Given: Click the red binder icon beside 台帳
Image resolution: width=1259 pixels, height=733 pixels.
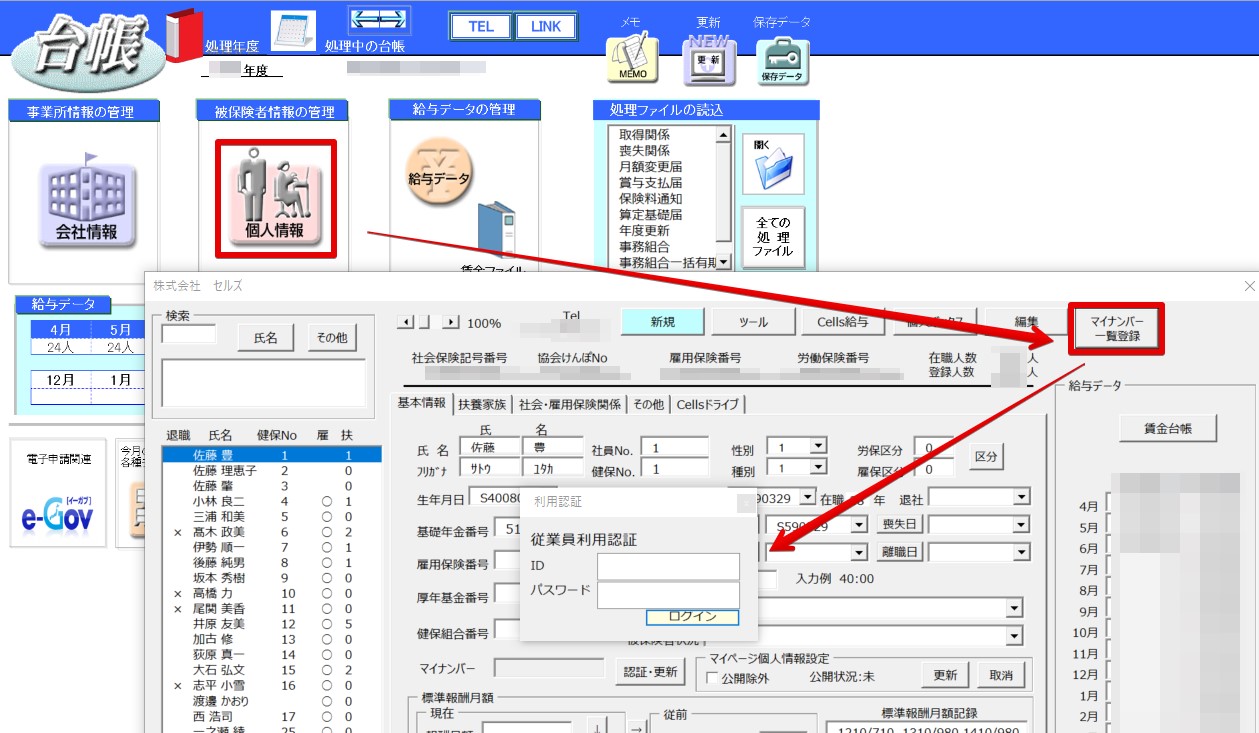Looking at the screenshot, I should pos(184,36).
